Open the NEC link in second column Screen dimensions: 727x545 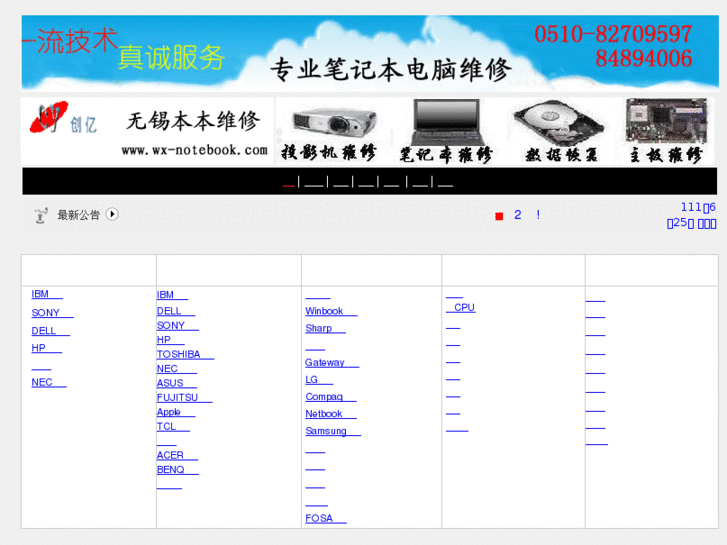pyautogui.click(x=177, y=369)
